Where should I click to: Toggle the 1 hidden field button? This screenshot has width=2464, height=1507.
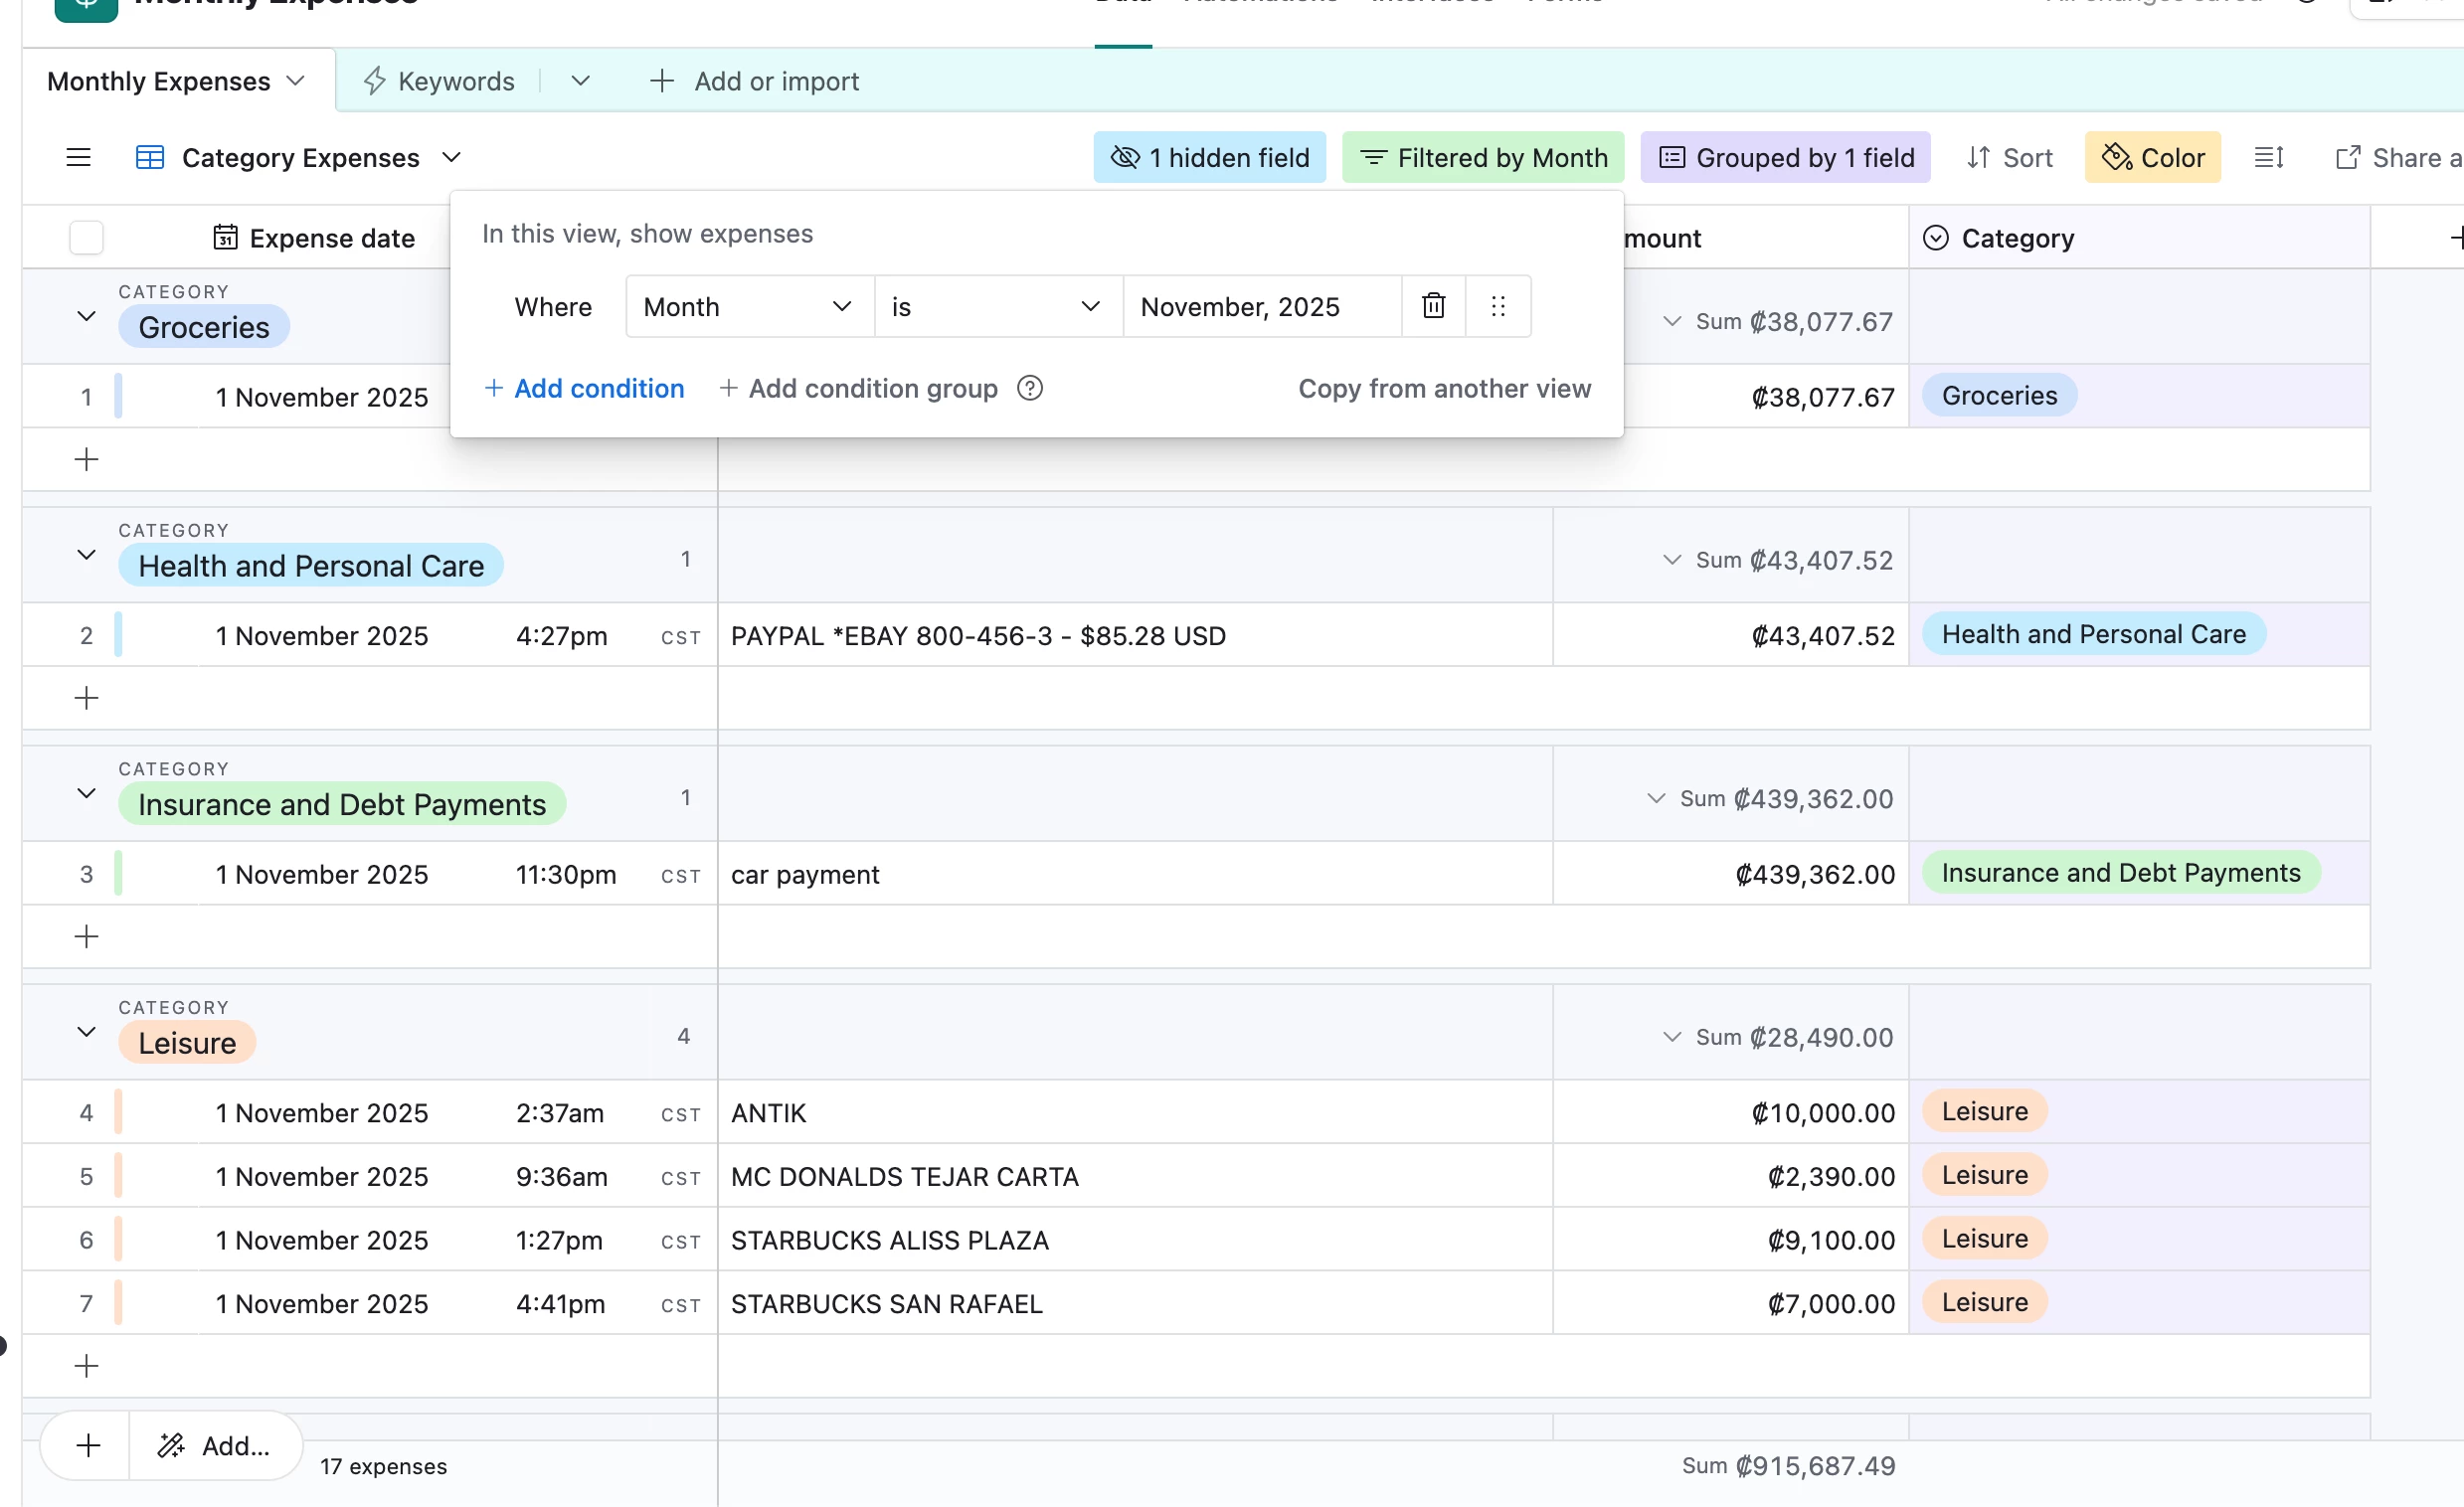coord(1209,158)
